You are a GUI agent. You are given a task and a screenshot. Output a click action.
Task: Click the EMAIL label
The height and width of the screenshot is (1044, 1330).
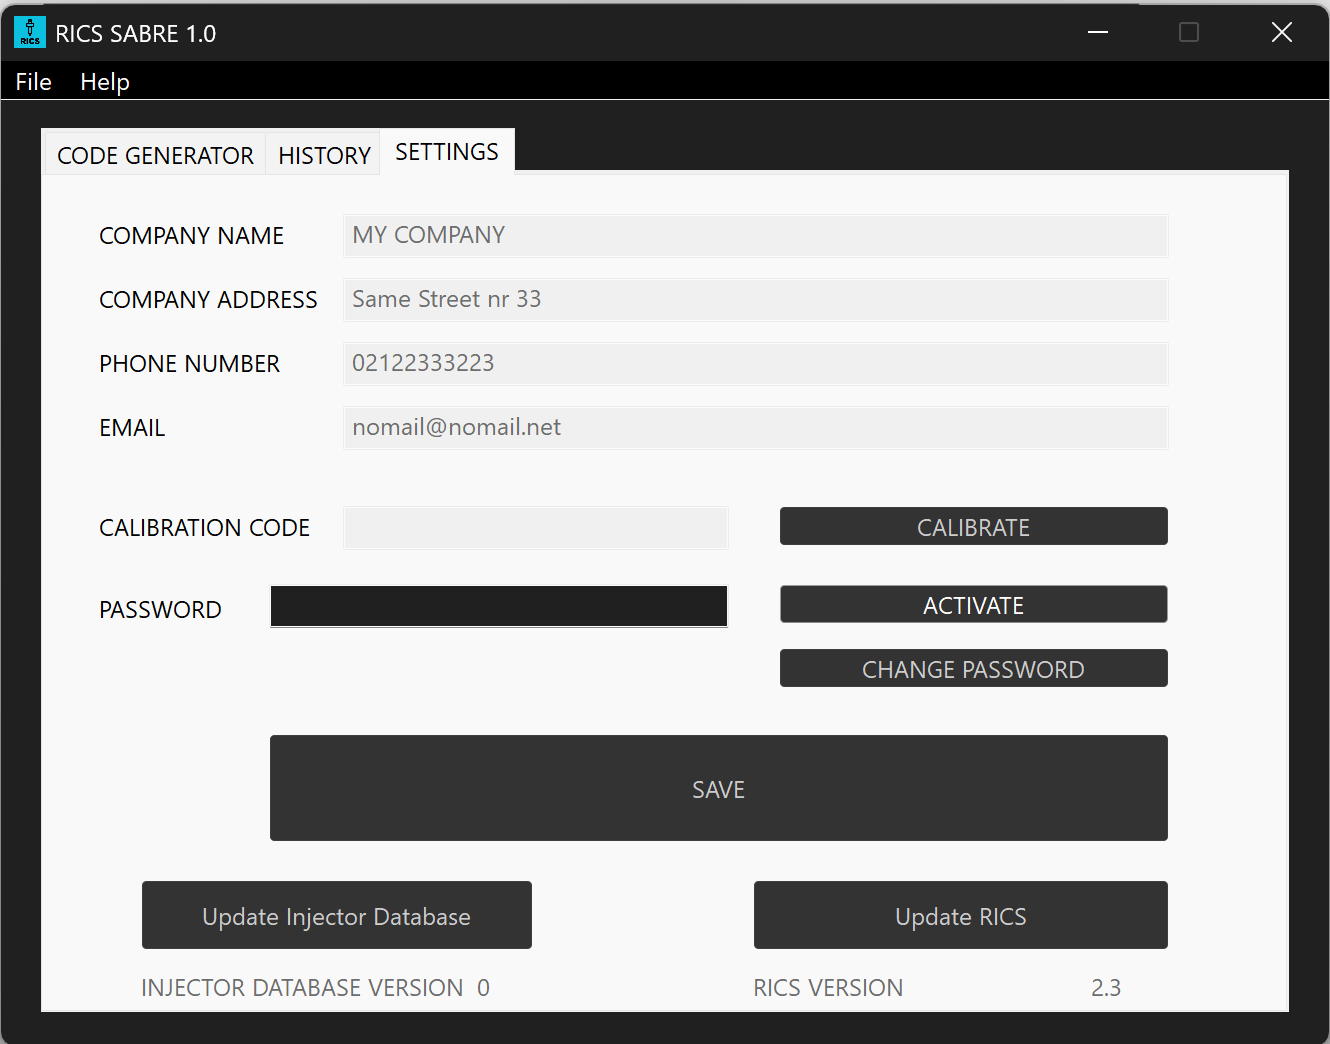pos(132,428)
